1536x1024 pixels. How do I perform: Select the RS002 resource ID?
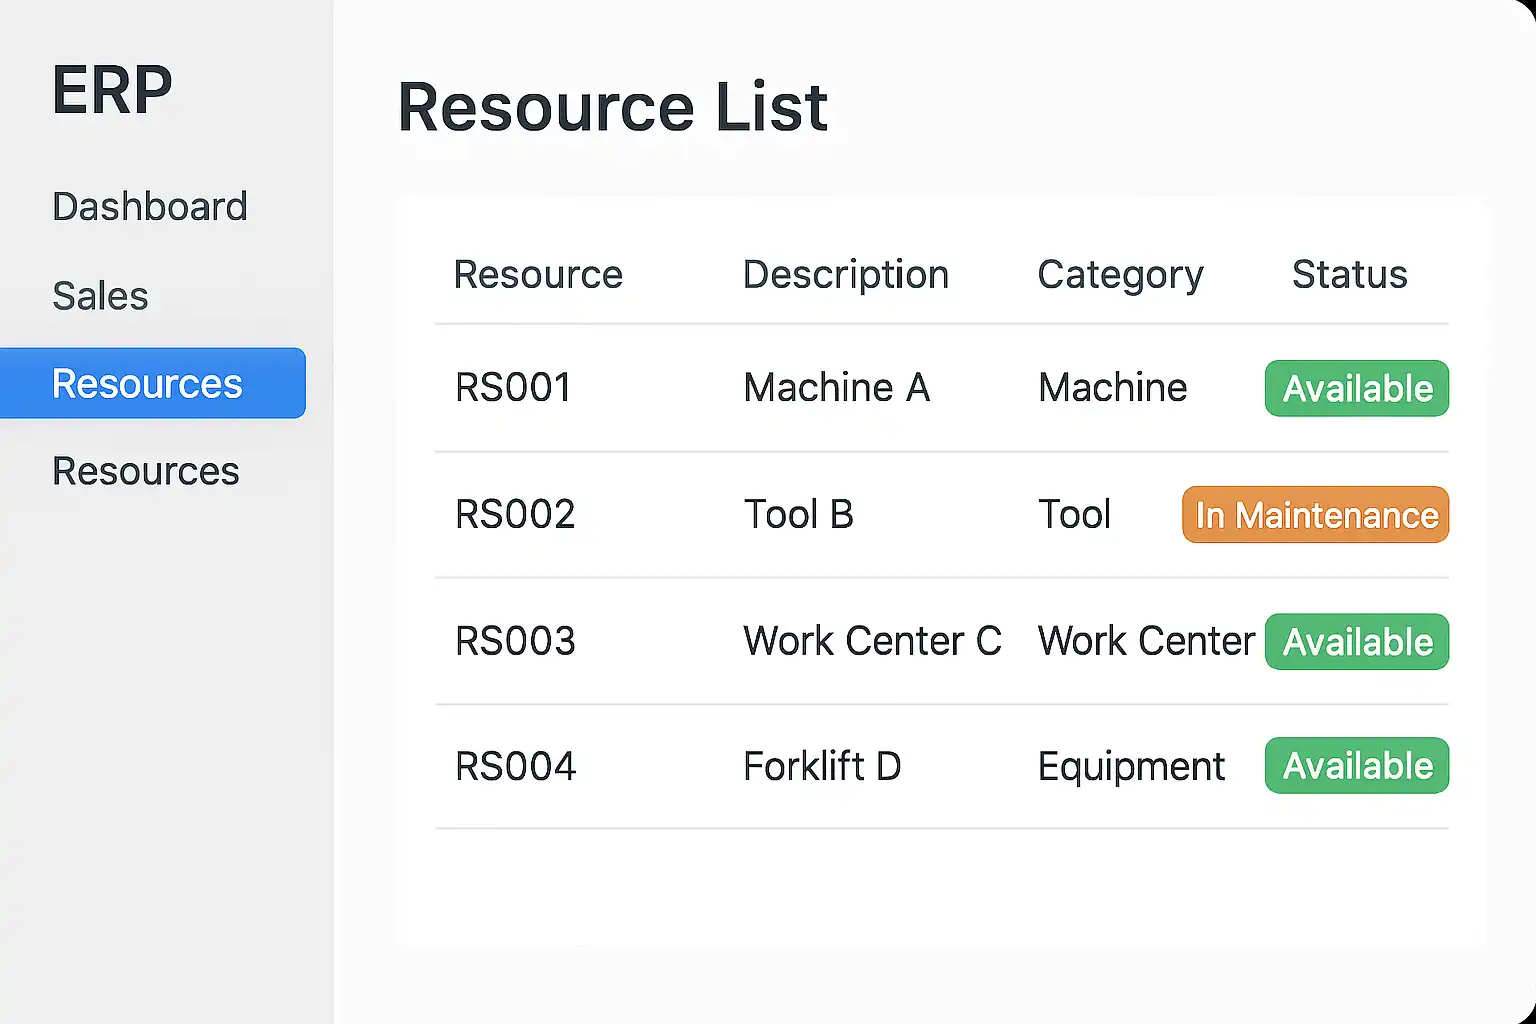click(515, 515)
